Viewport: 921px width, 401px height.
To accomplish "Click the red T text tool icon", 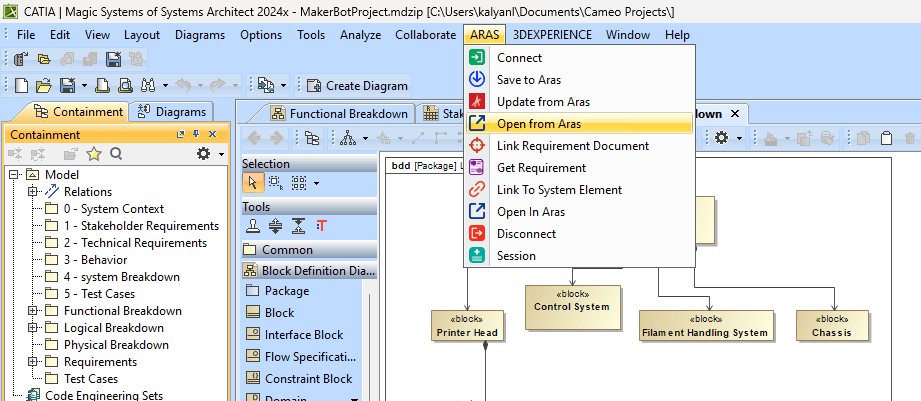I will [x=321, y=225].
